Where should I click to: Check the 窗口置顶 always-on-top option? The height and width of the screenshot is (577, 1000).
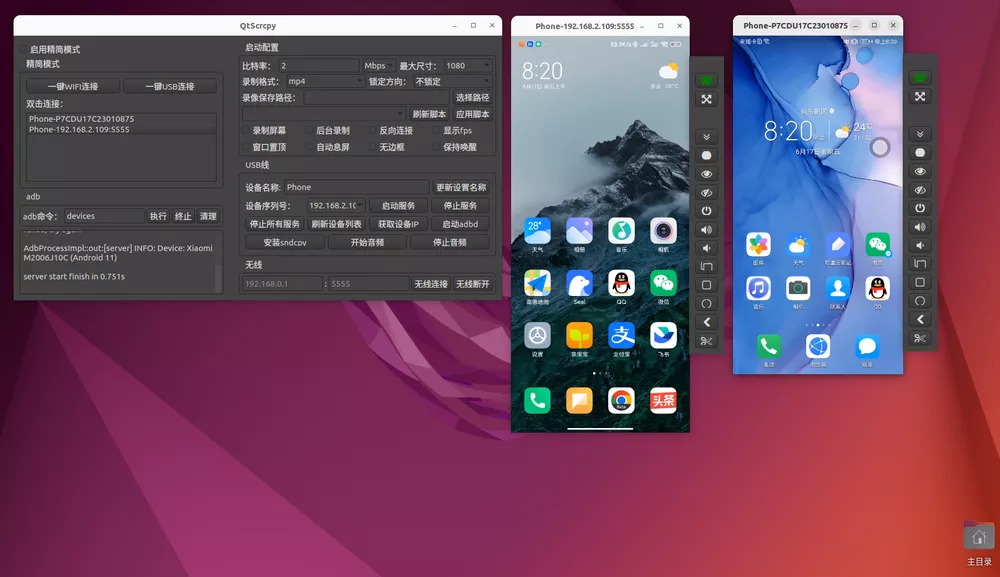pyautogui.click(x=246, y=147)
